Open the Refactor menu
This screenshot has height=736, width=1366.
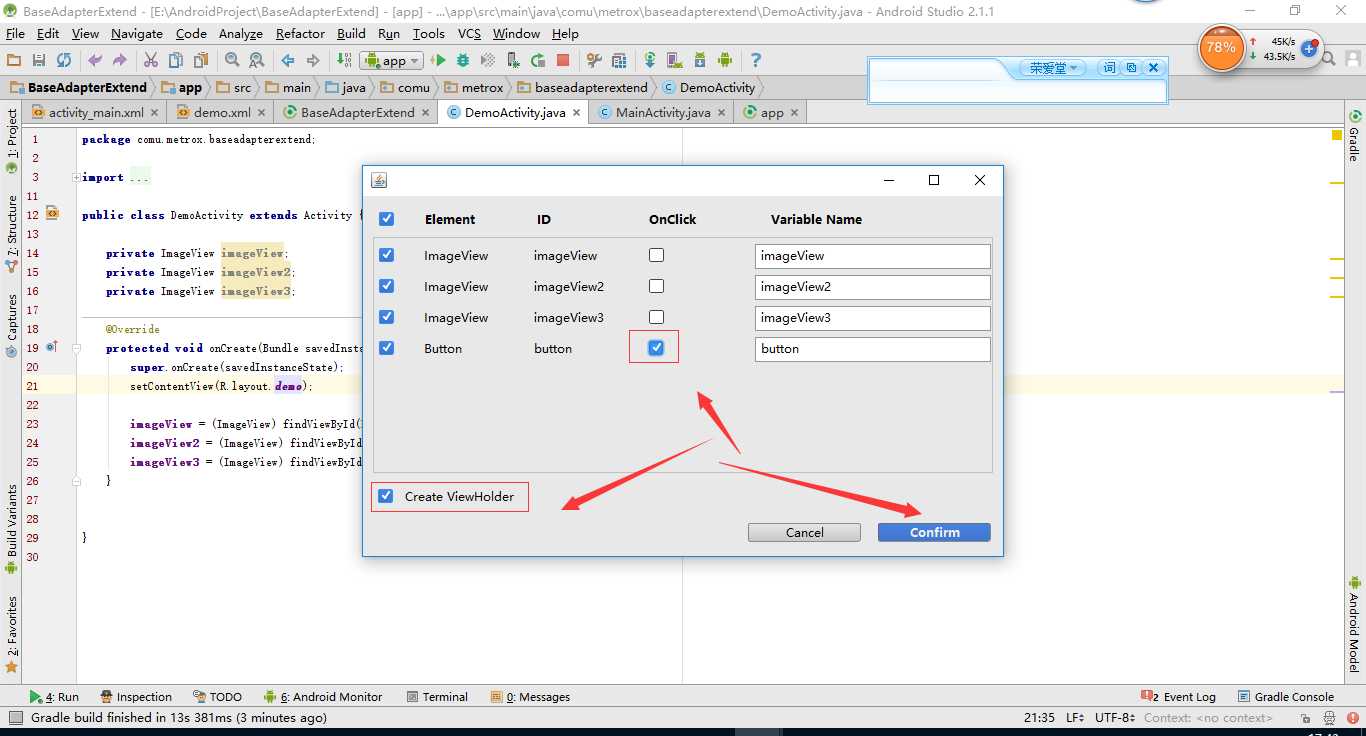pos(300,33)
